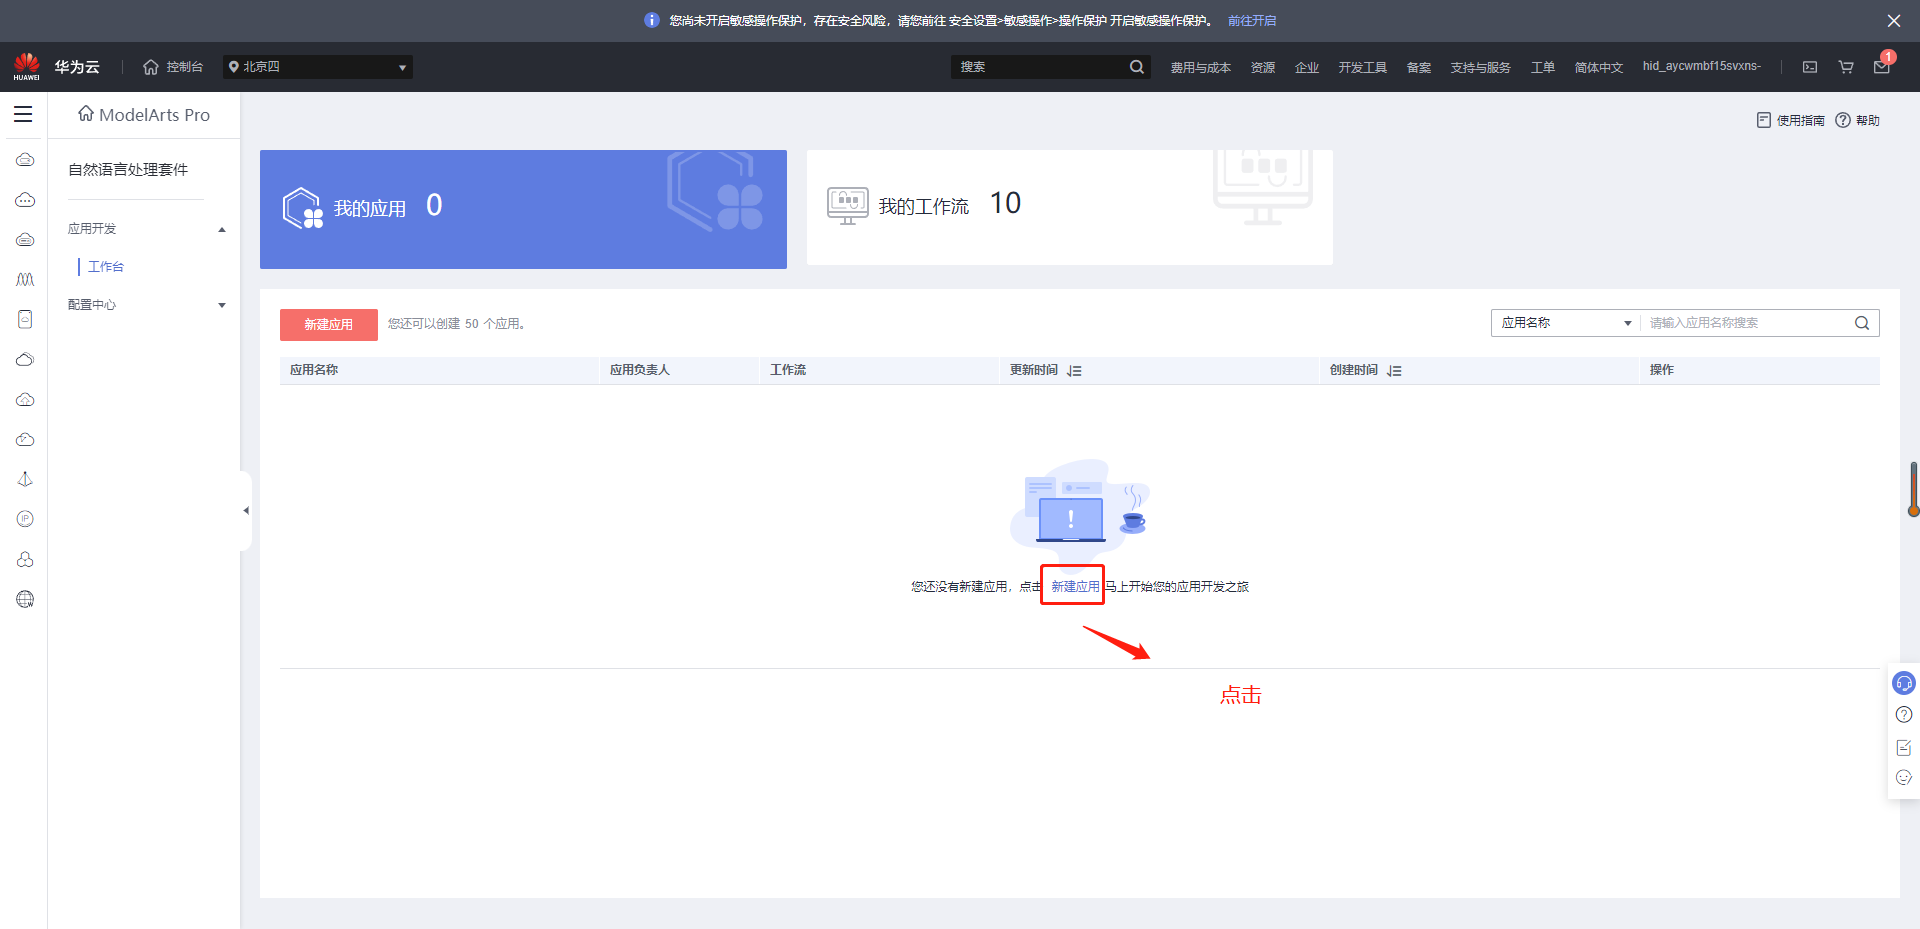Click the red 新建应用 button
Image resolution: width=1920 pixels, height=929 pixels.
329,324
